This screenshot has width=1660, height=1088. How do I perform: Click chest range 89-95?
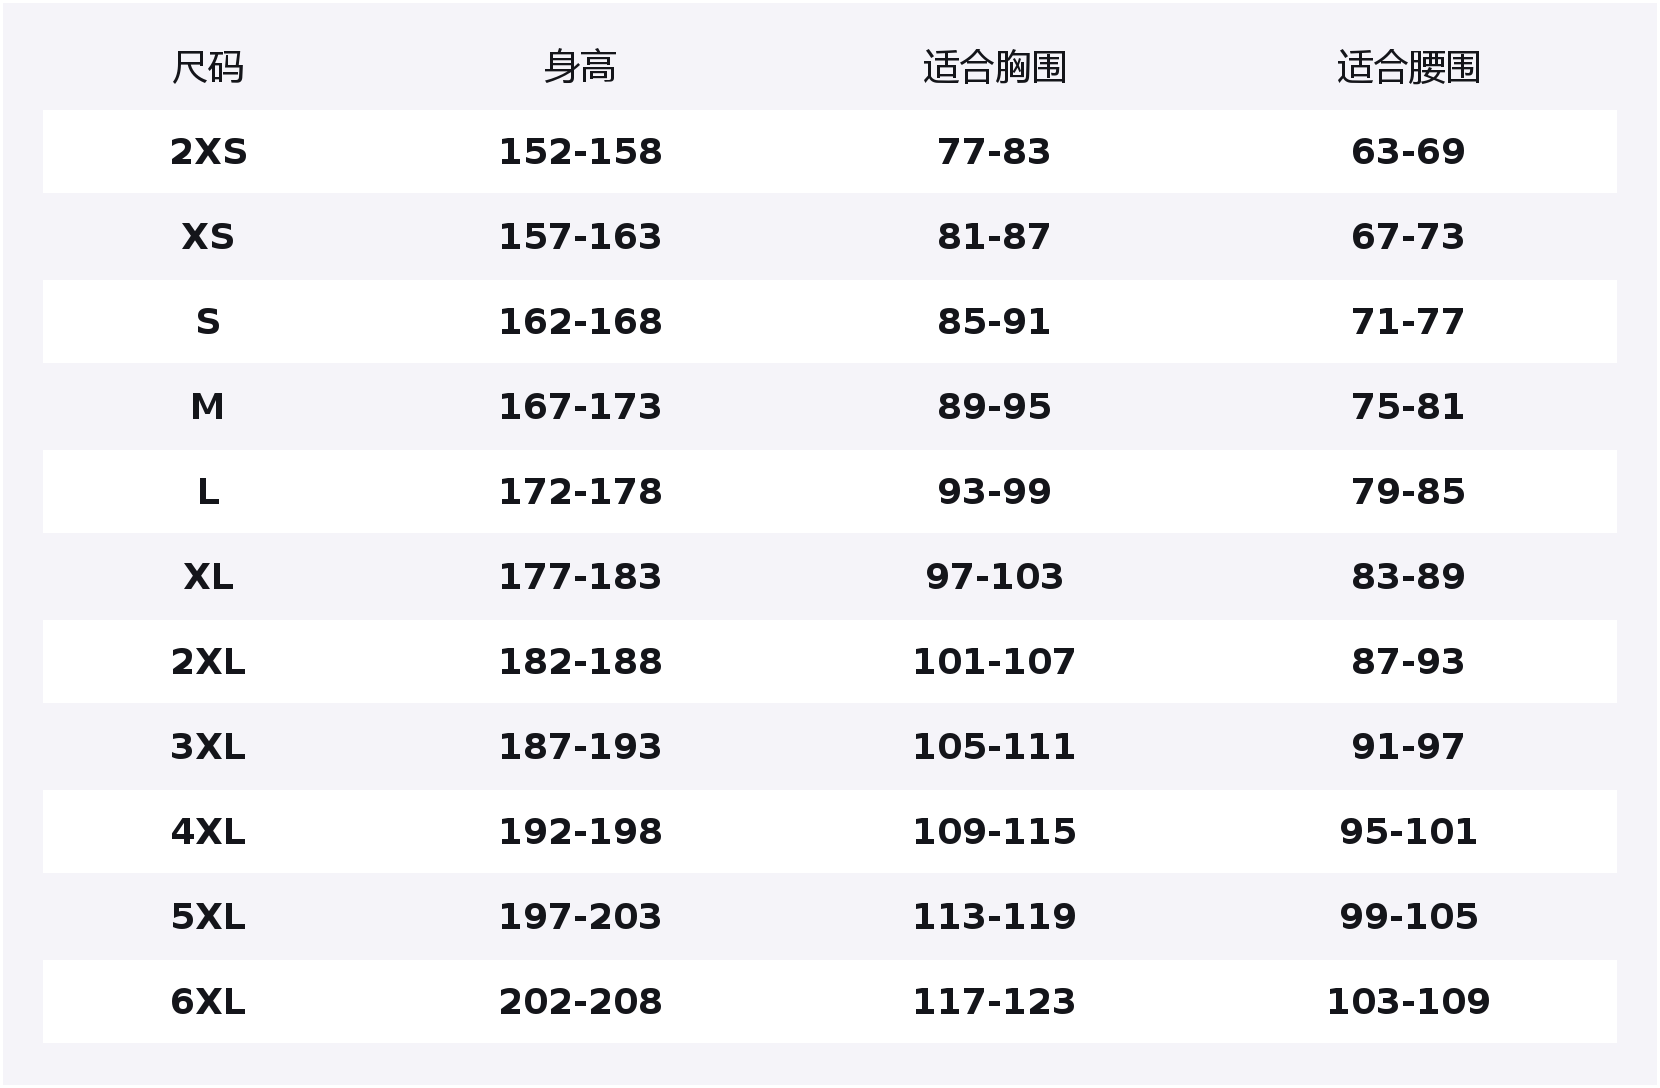click(994, 407)
